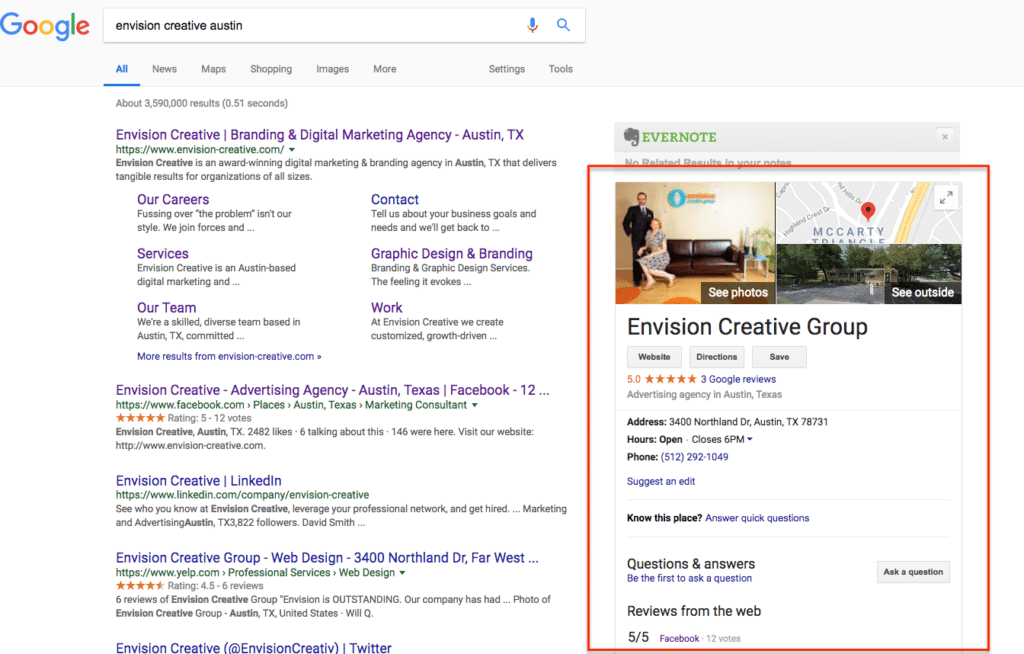
Task: Open the Envision Creative Twitter result
Action: pos(253,647)
